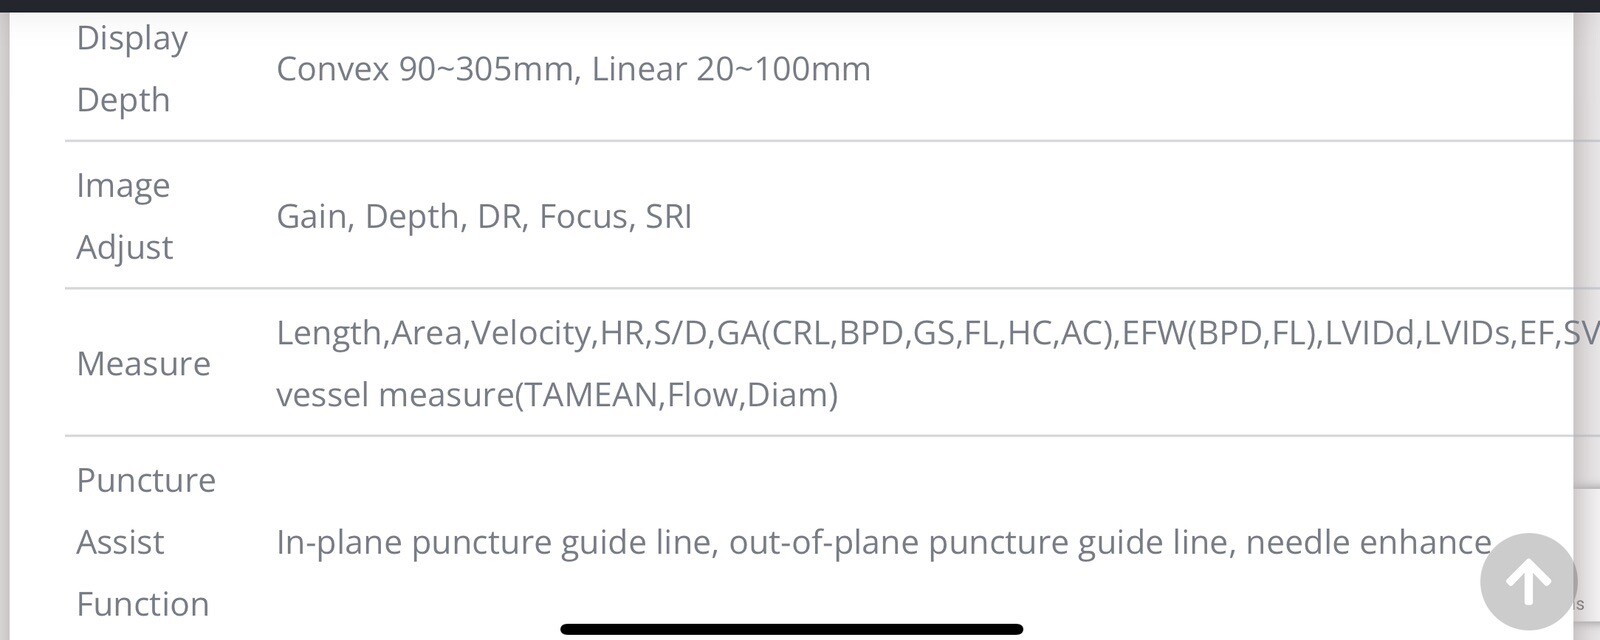Click the Convex 90~305mm depth text
1600x640 pixels.
tap(425, 69)
